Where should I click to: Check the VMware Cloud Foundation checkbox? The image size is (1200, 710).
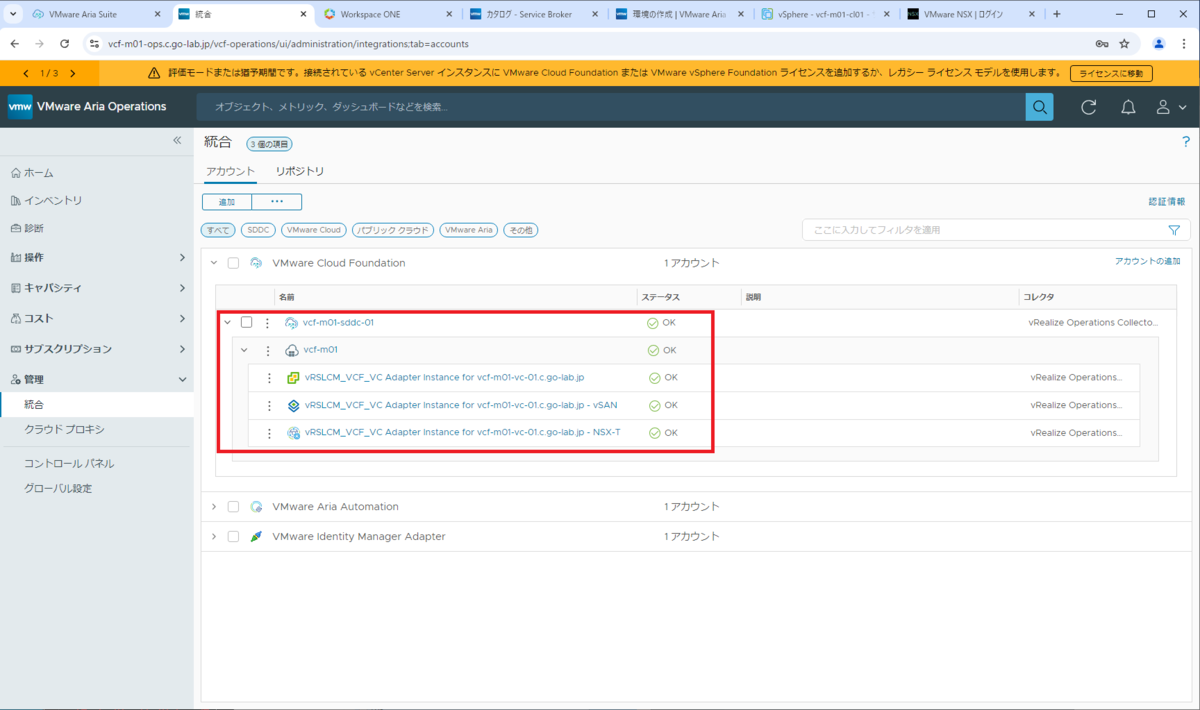coord(233,263)
